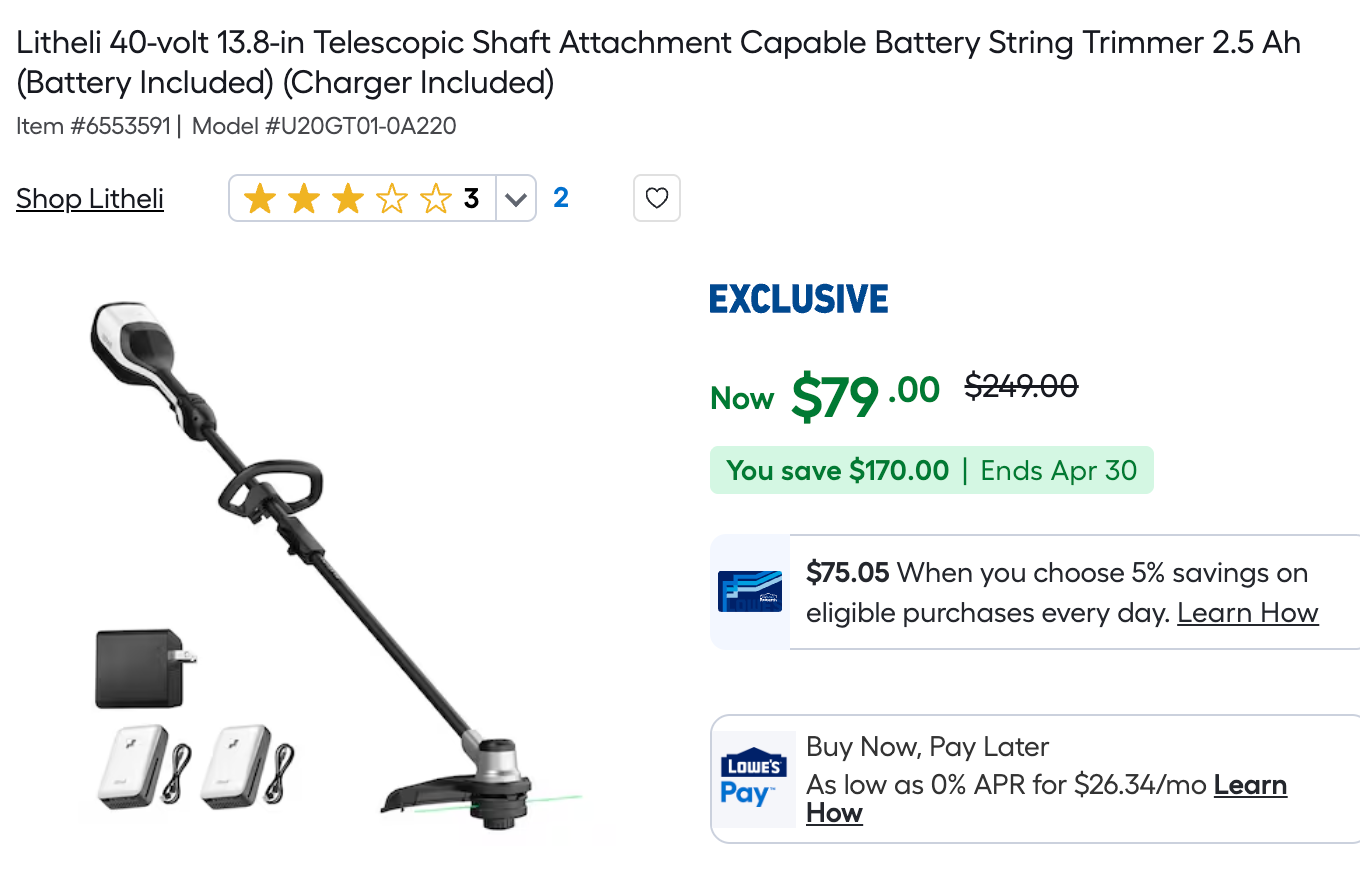Click the blue question count 2

pos(561,197)
